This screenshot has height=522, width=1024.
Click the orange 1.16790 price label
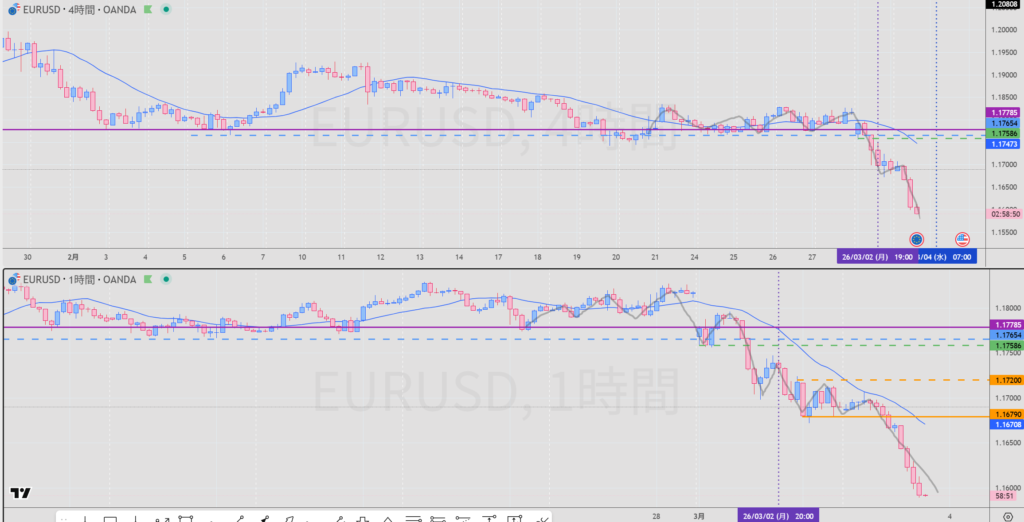[1003, 413]
